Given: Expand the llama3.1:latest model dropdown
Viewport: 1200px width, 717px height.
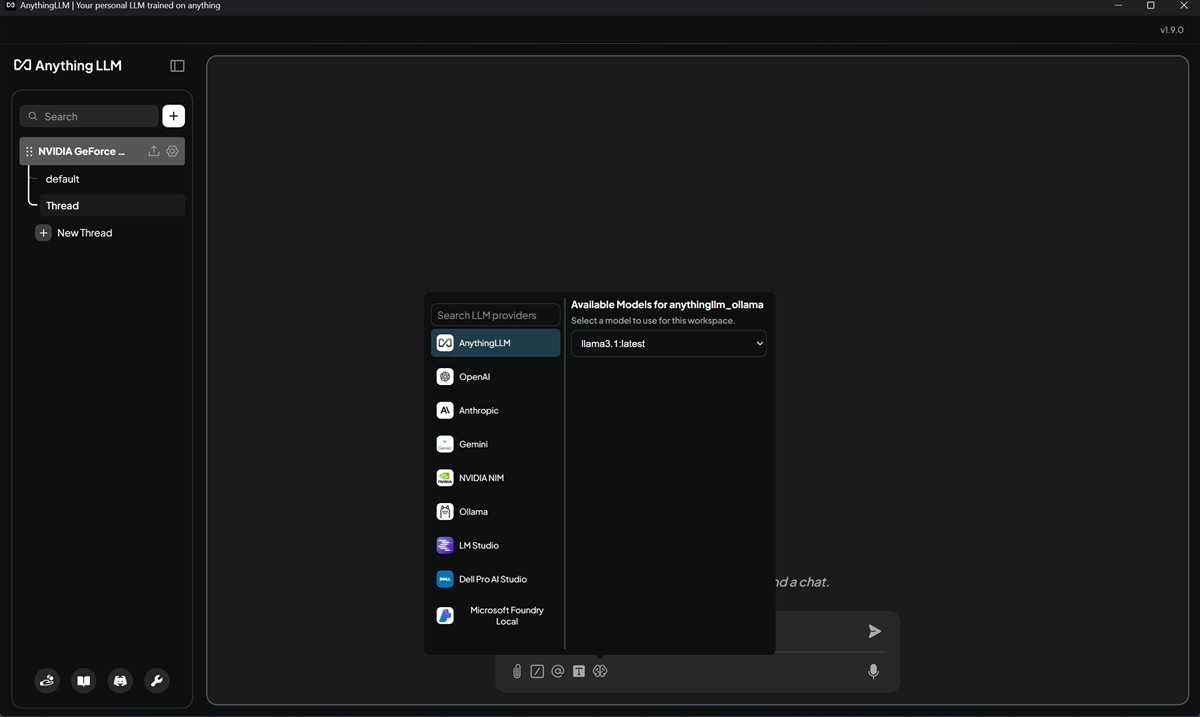Looking at the screenshot, I should (668, 343).
